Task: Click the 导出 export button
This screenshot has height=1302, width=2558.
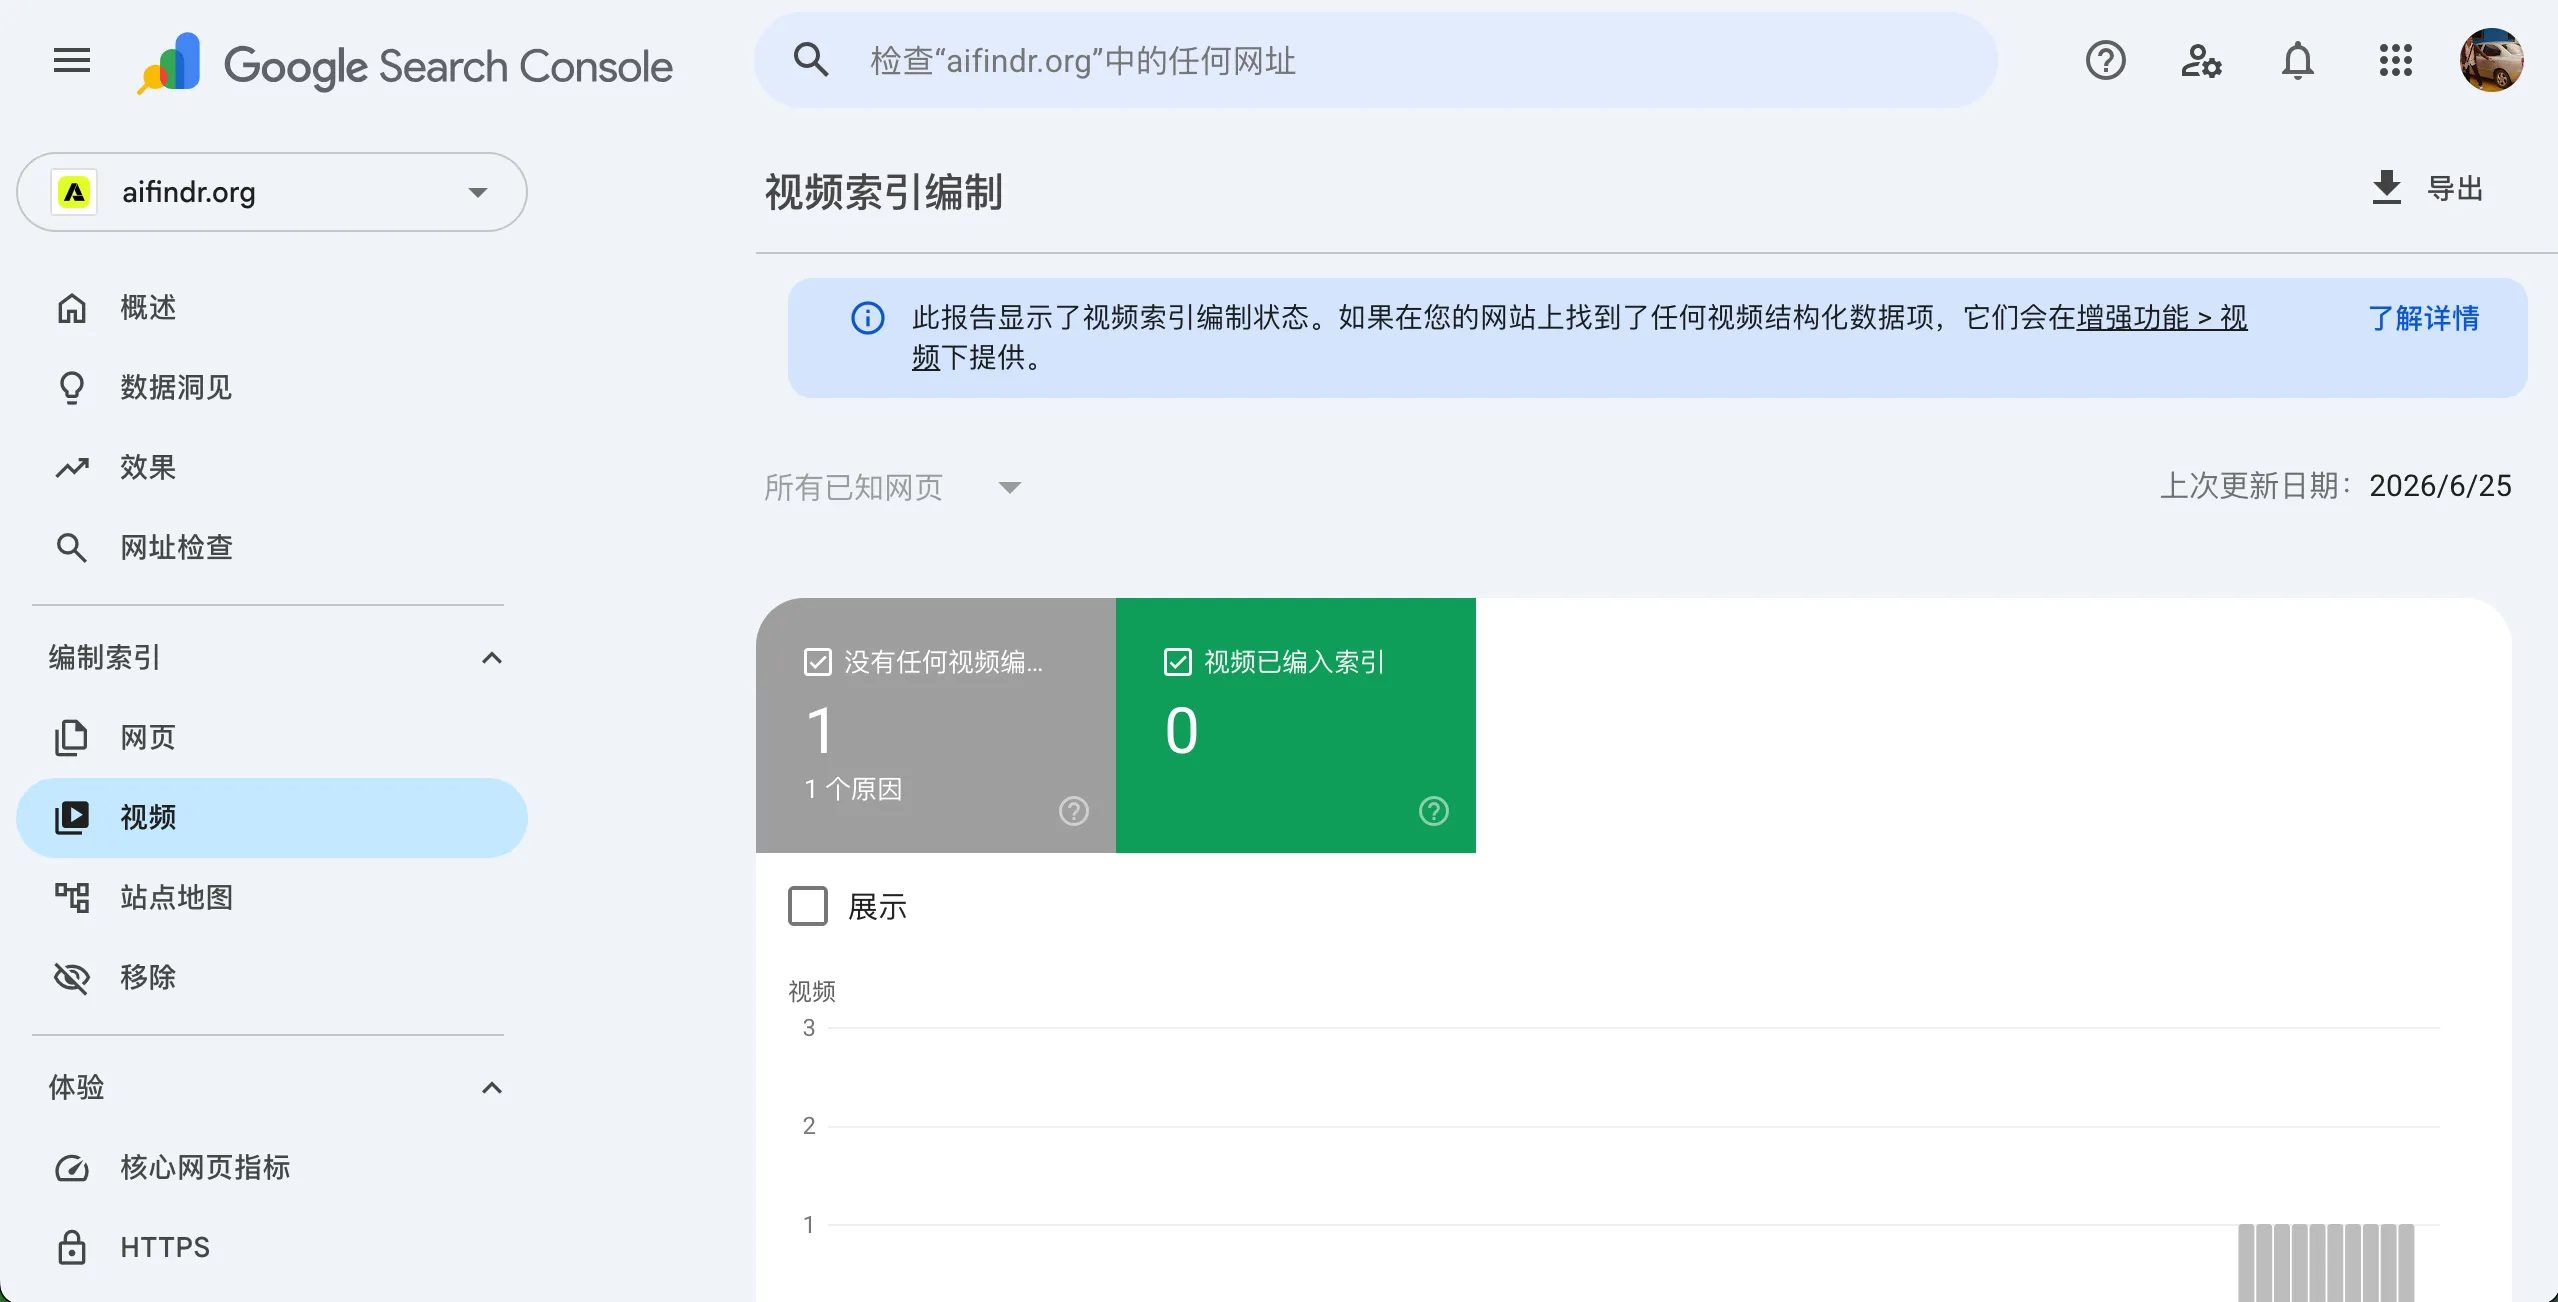Action: click(2427, 187)
